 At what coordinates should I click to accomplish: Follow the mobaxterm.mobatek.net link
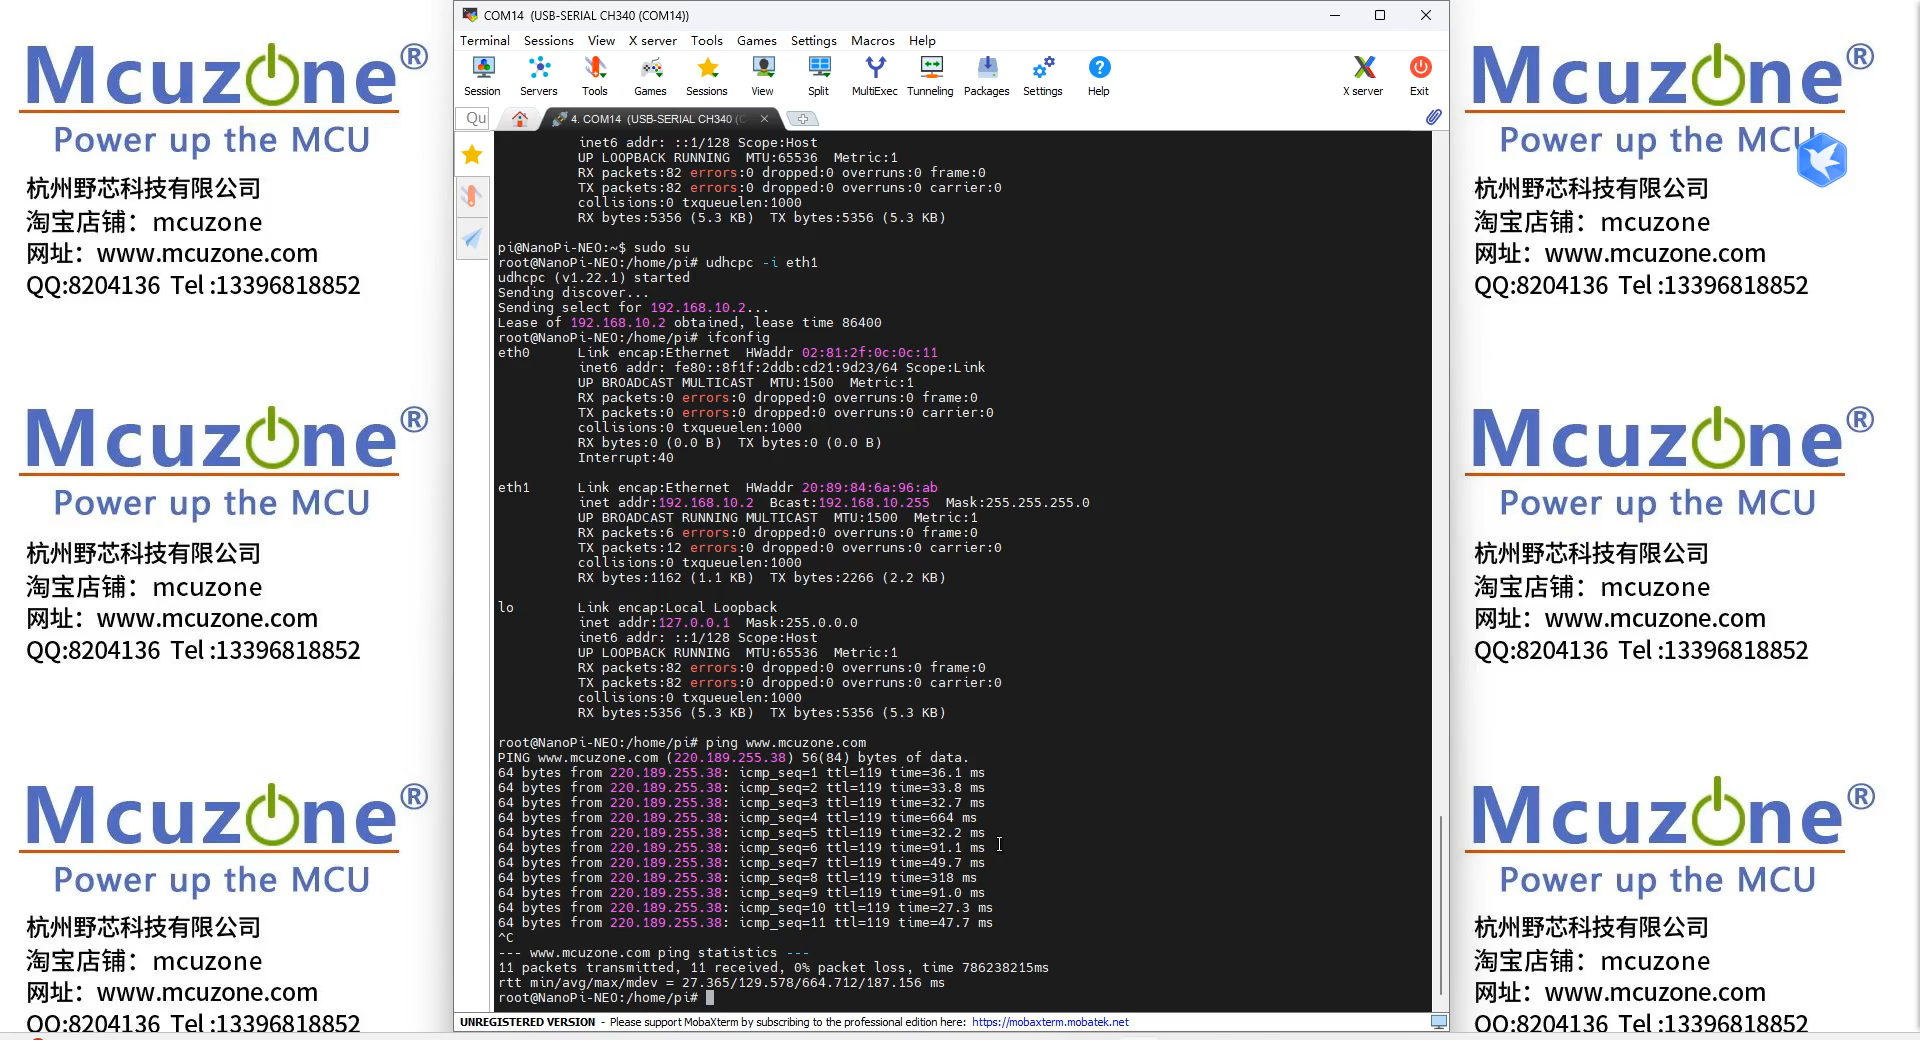pyautogui.click(x=1050, y=1022)
